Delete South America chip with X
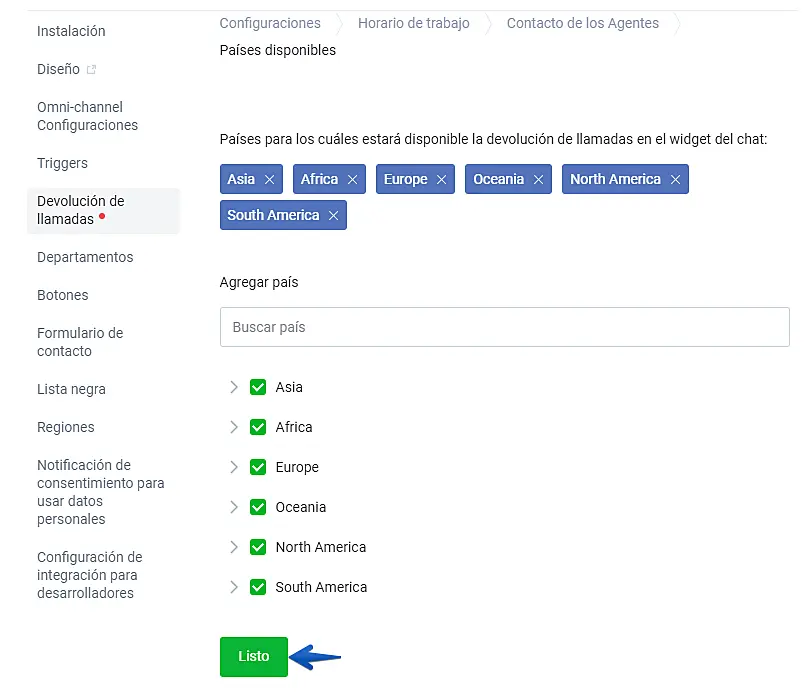Viewport: 812px width, 693px height. click(x=333, y=216)
